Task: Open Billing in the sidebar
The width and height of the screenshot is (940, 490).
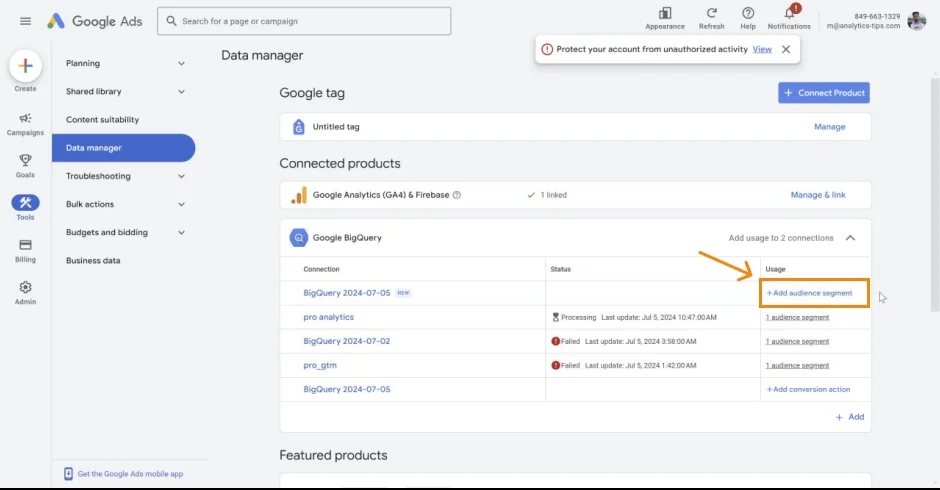Action: click(x=25, y=251)
